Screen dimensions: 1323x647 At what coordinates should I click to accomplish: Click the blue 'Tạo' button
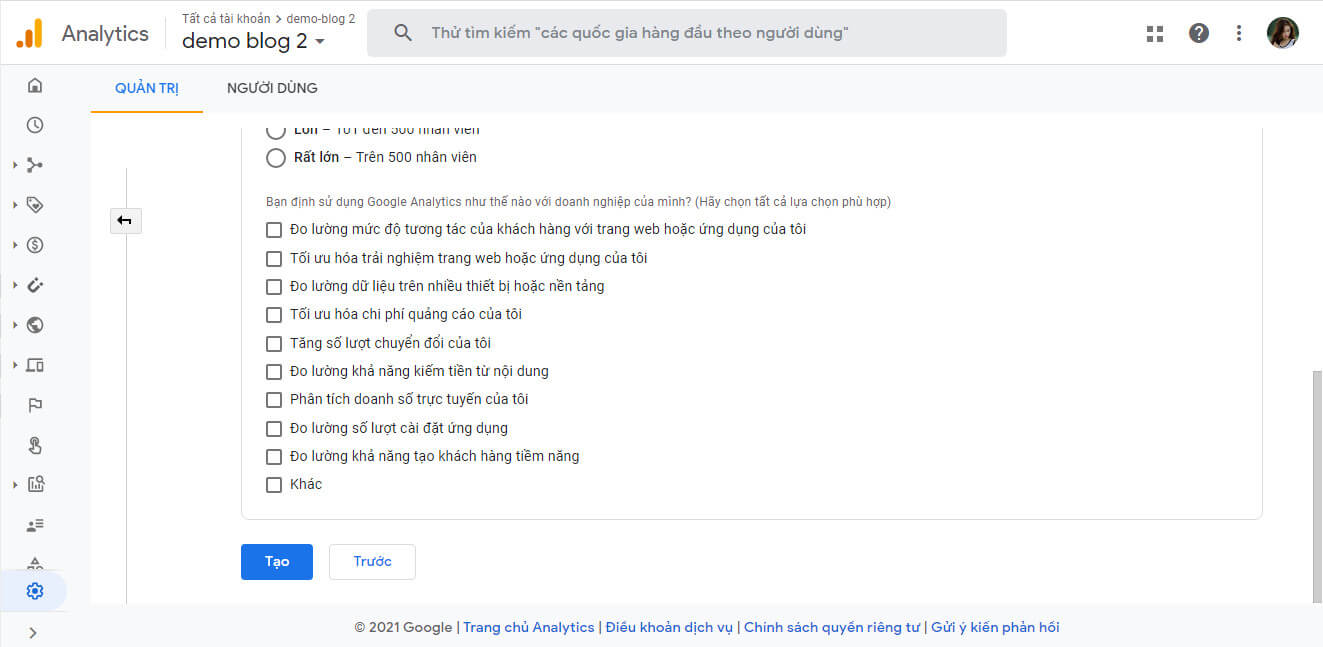pos(277,562)
